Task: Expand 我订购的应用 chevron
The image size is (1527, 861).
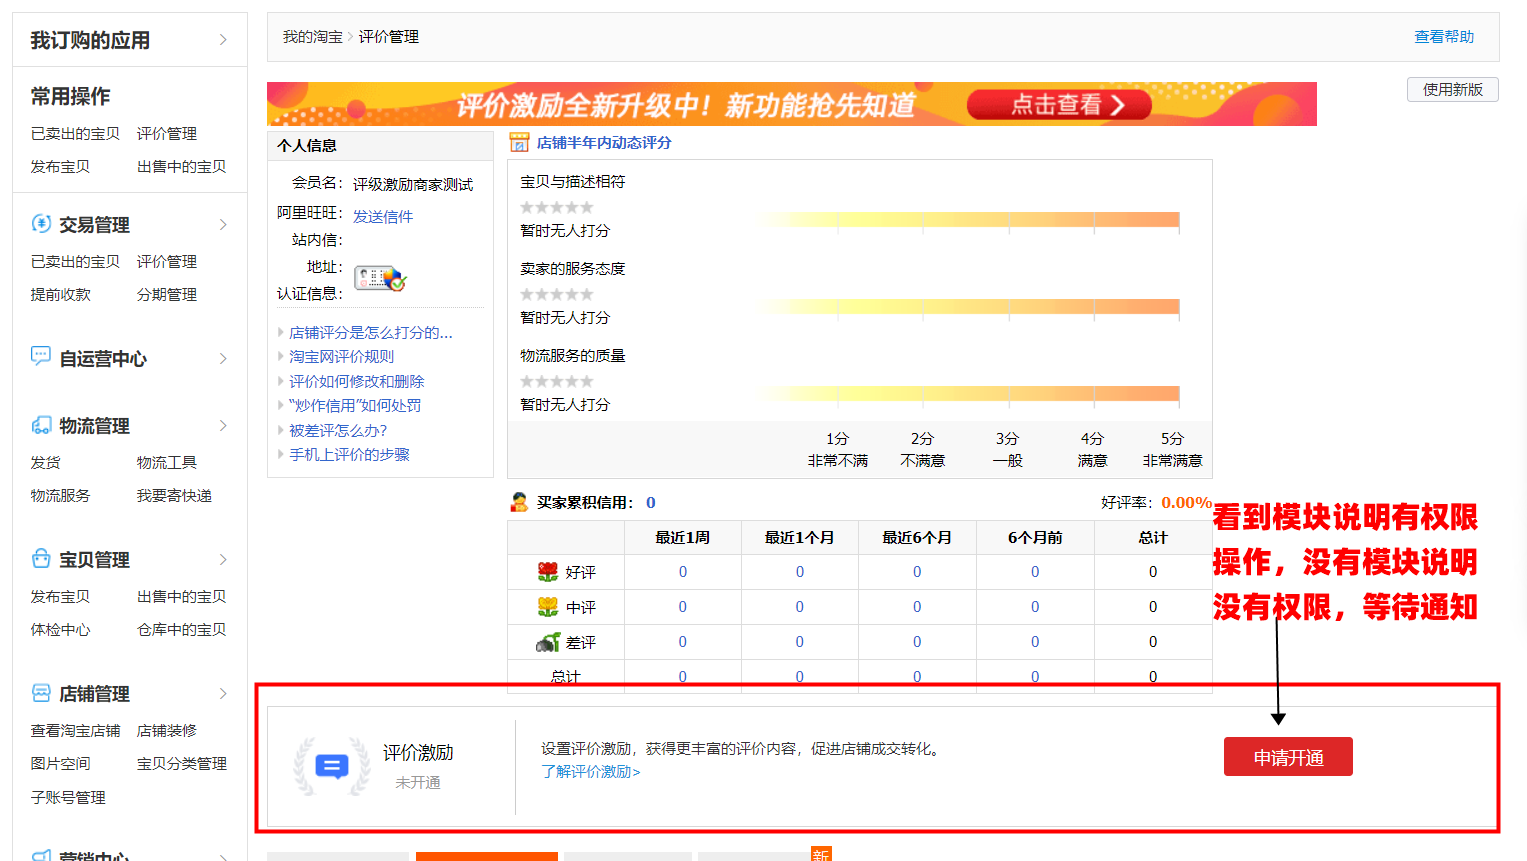Action: (223, 40)
